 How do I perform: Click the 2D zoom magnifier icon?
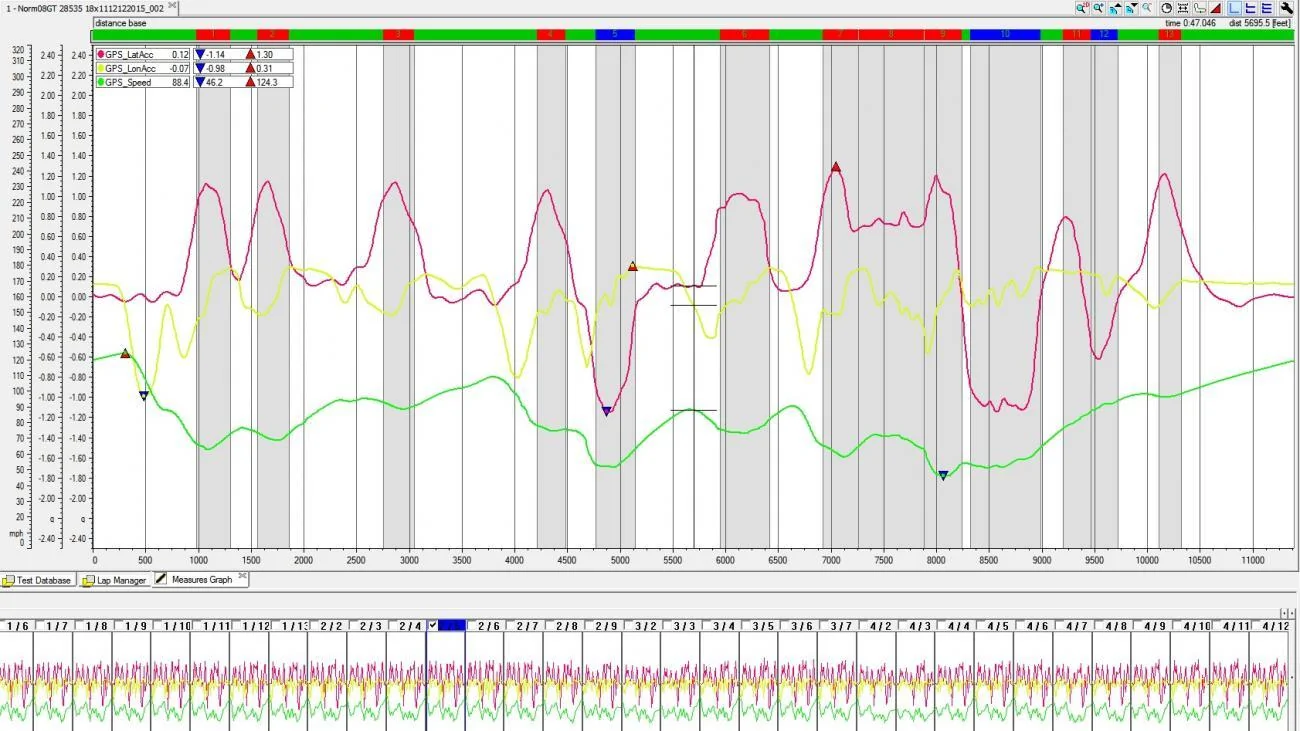tap(1082, 8)
